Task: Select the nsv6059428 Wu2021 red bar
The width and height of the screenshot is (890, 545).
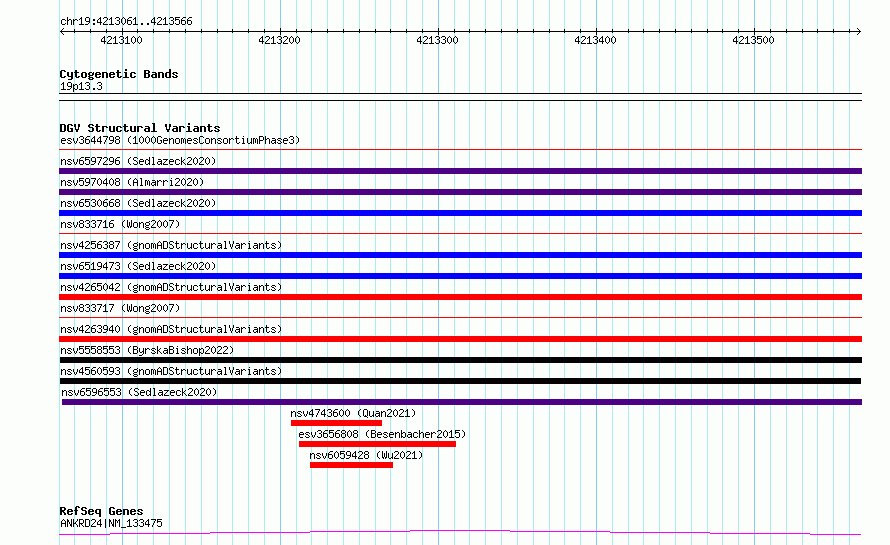Action: tap(351, 465)
